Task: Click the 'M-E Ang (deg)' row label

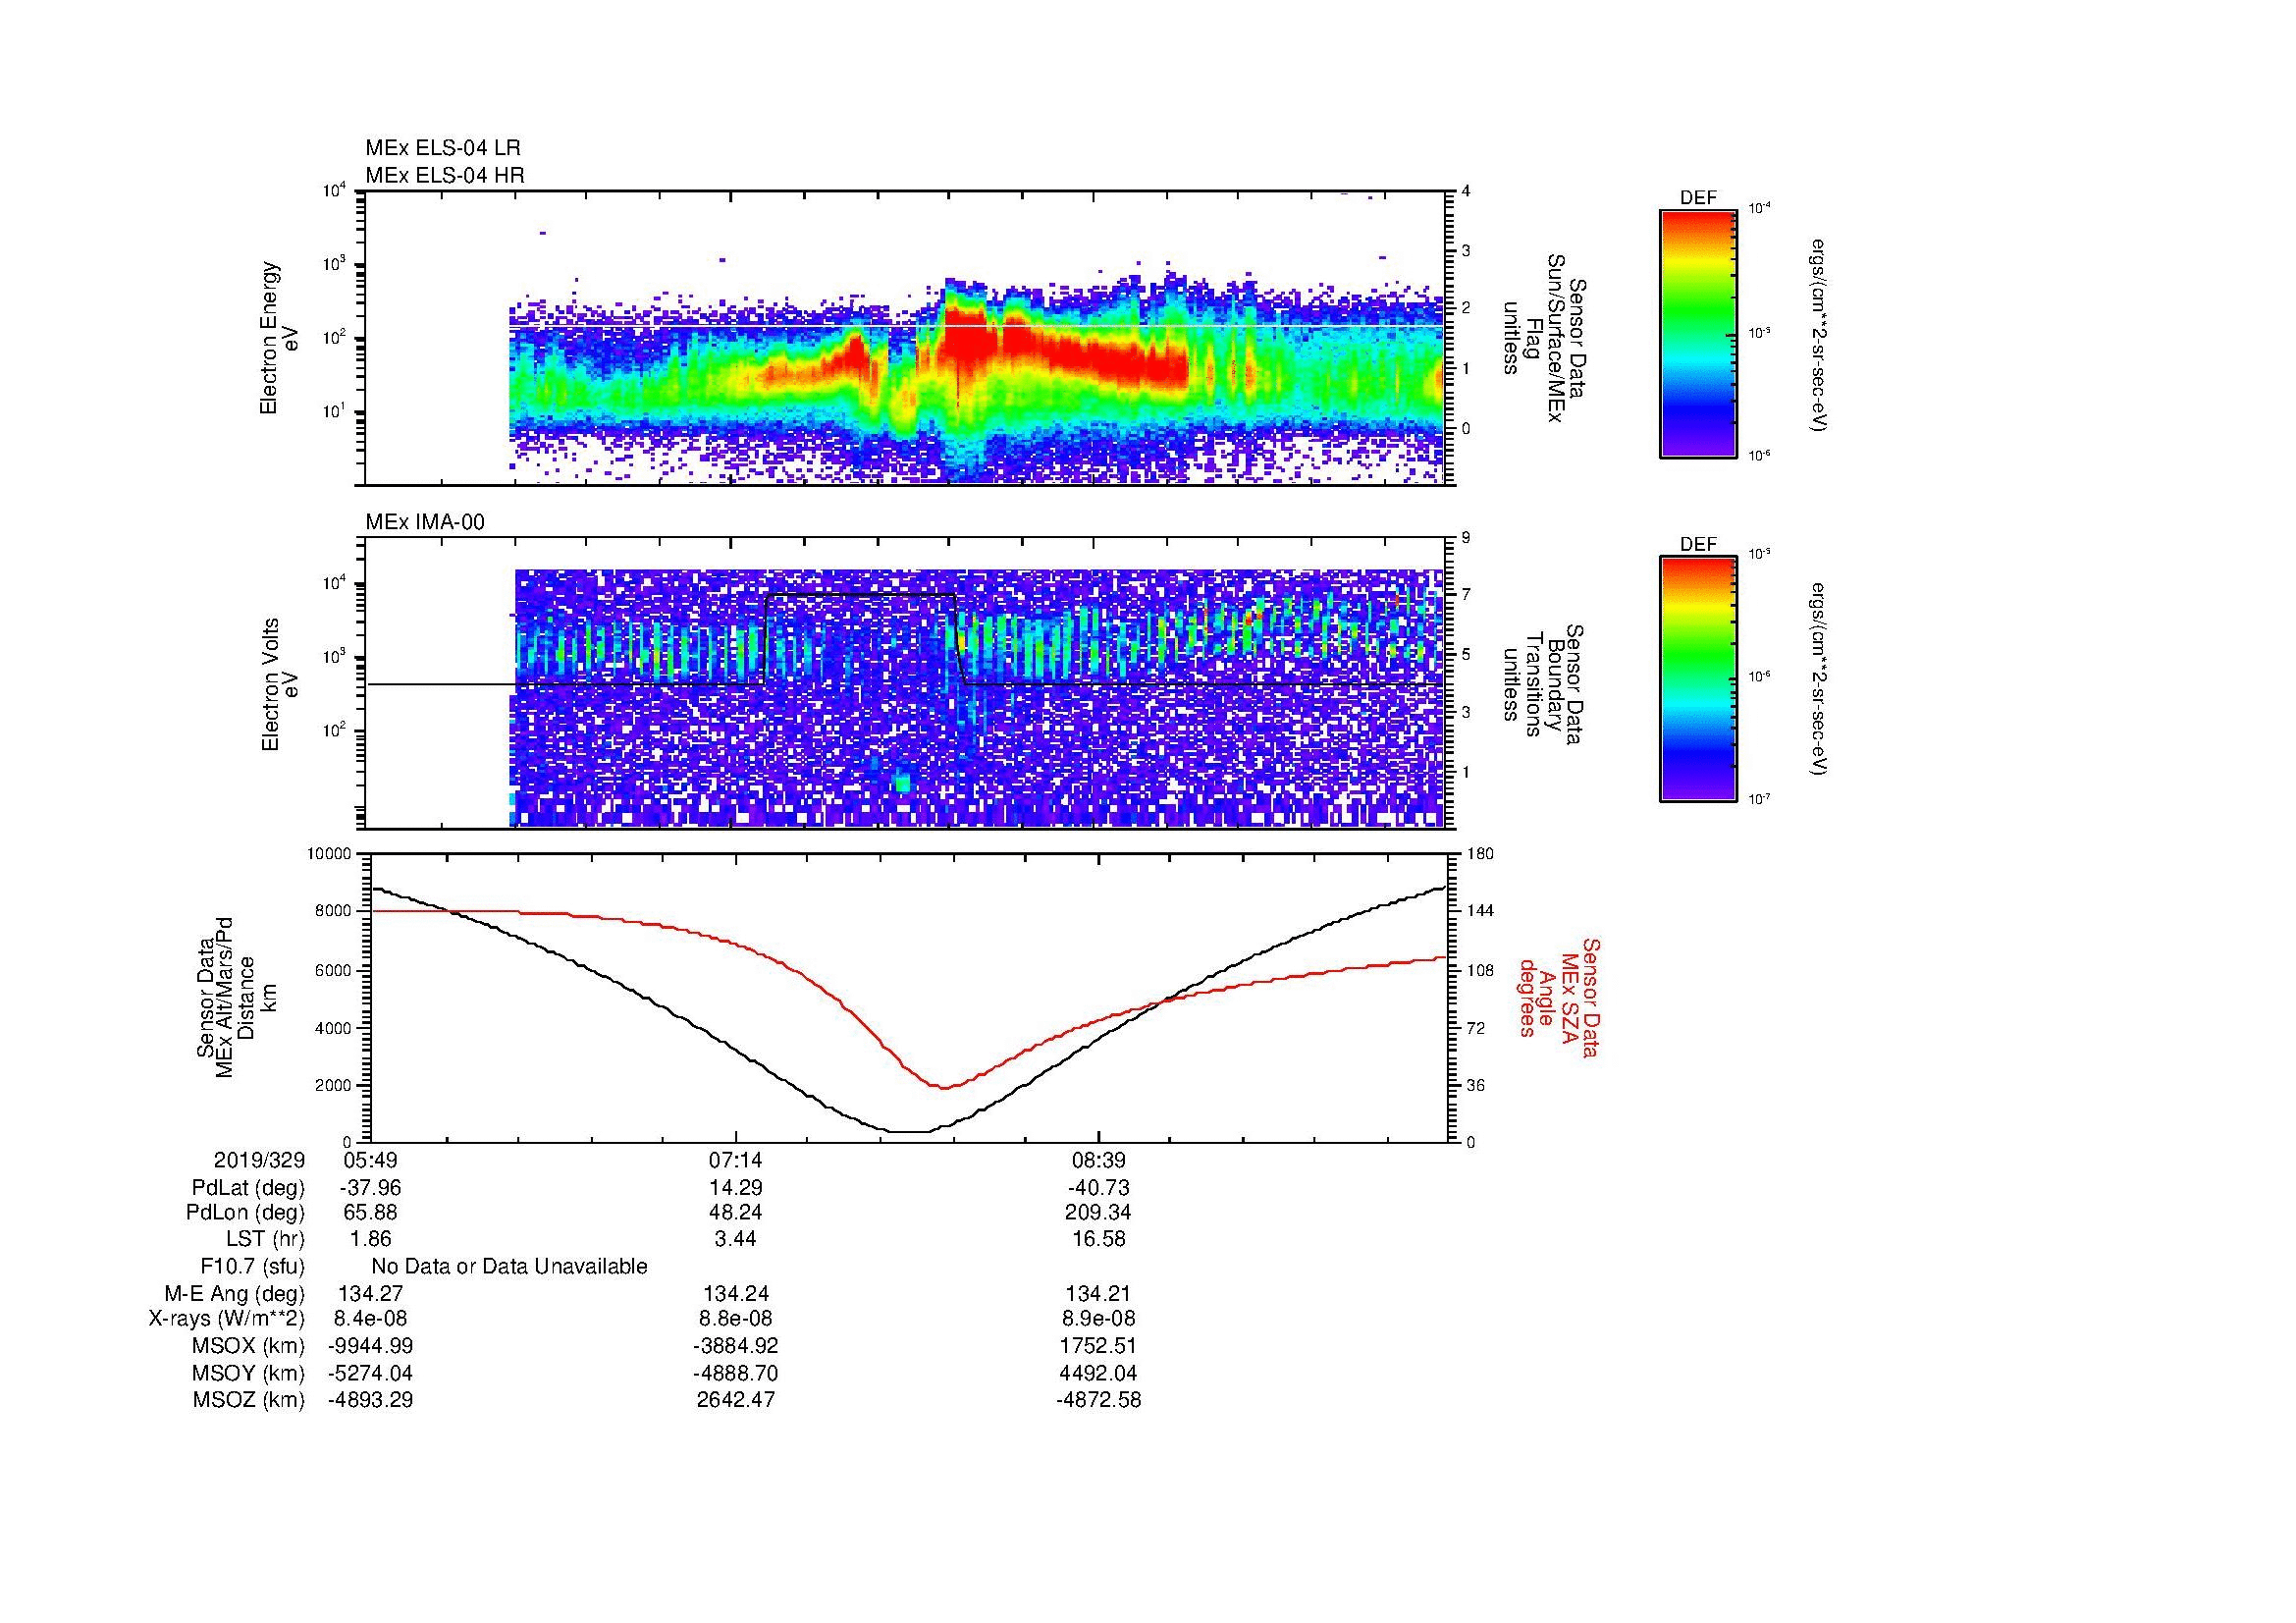Action: (x=235, y=1293)
